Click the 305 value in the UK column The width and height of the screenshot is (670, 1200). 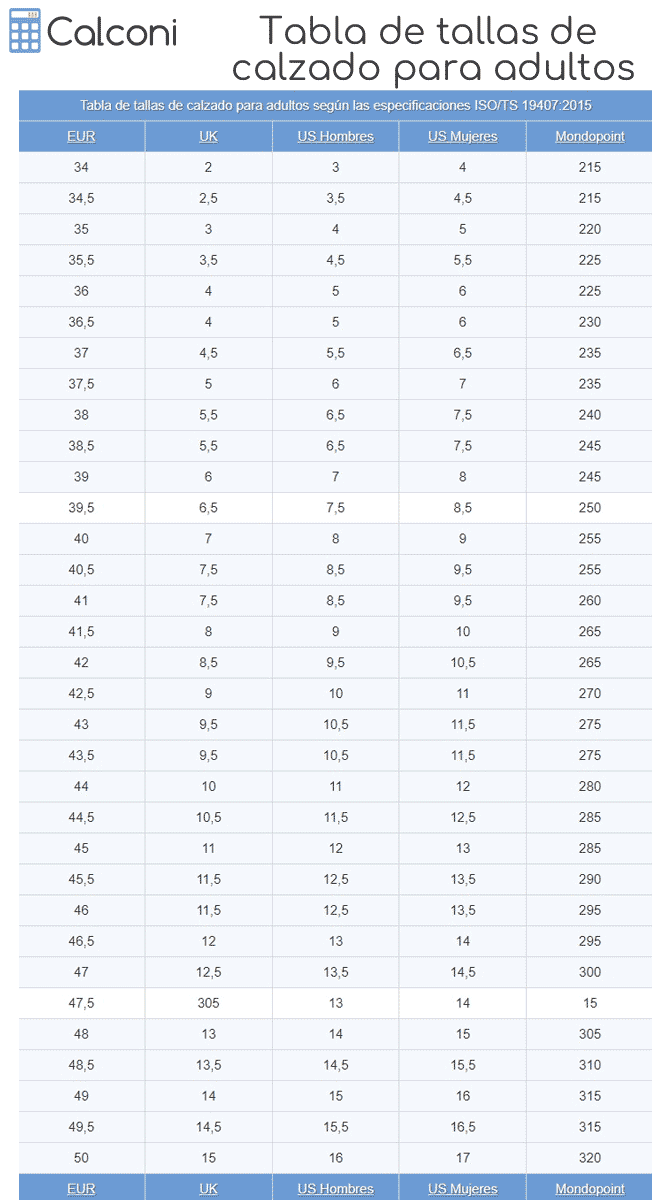(x=208, y=1003)
